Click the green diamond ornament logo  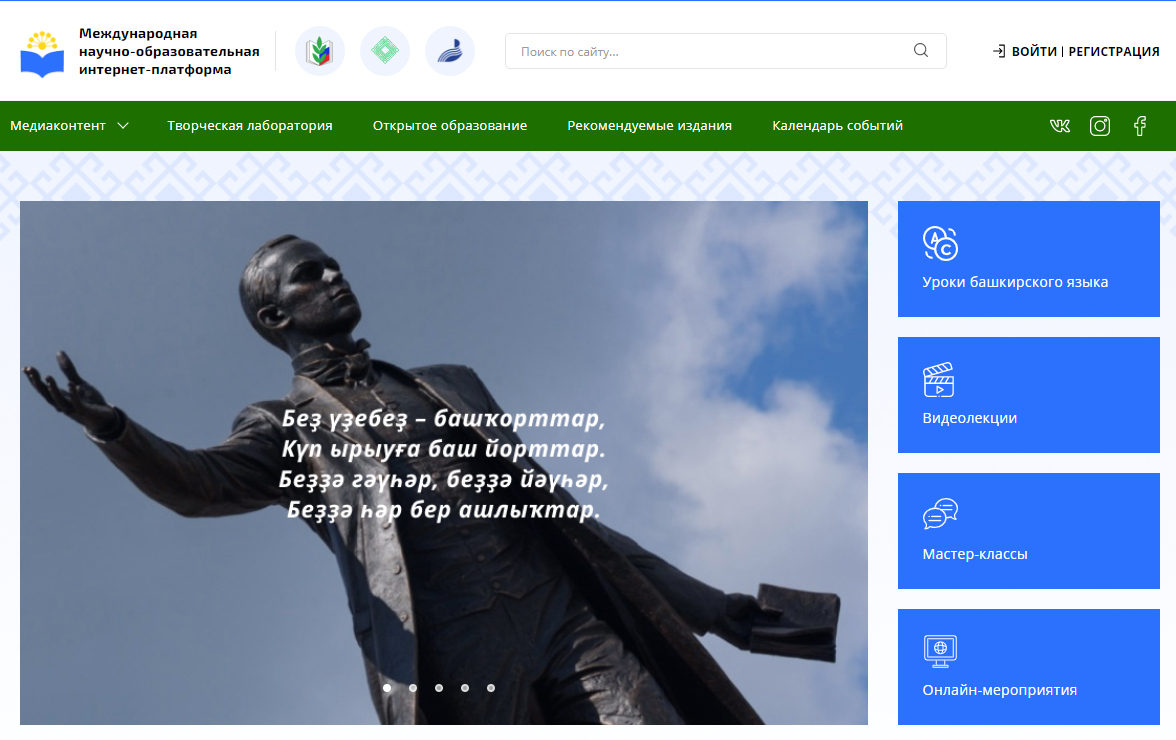[385, 51]
